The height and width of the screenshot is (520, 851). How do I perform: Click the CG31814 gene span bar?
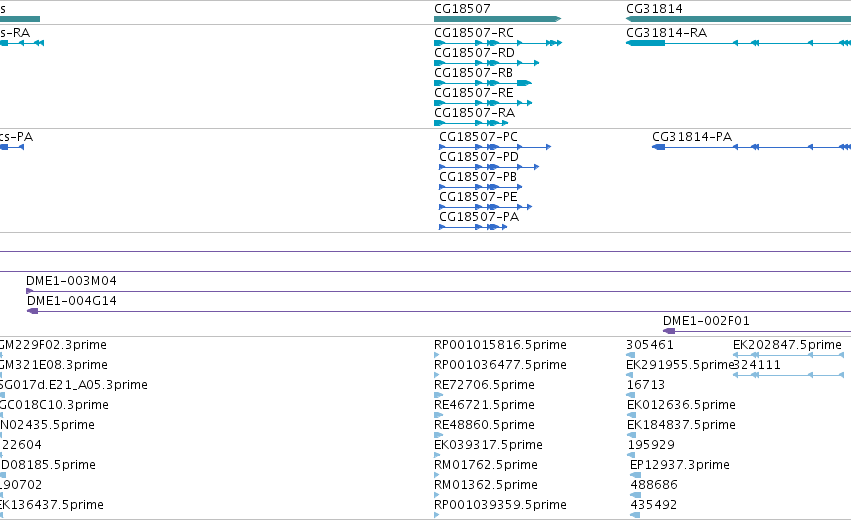pos(739,19)
